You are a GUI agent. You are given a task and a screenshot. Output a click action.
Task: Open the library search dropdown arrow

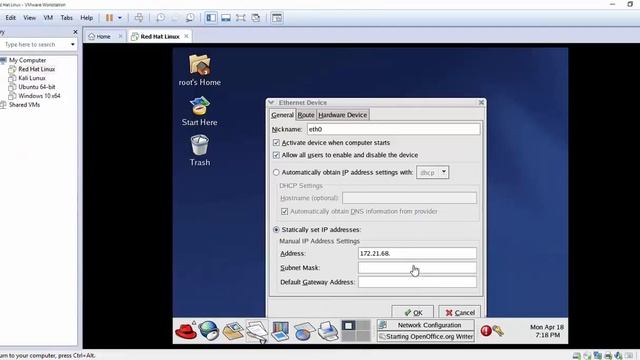(x=73, y=44)
